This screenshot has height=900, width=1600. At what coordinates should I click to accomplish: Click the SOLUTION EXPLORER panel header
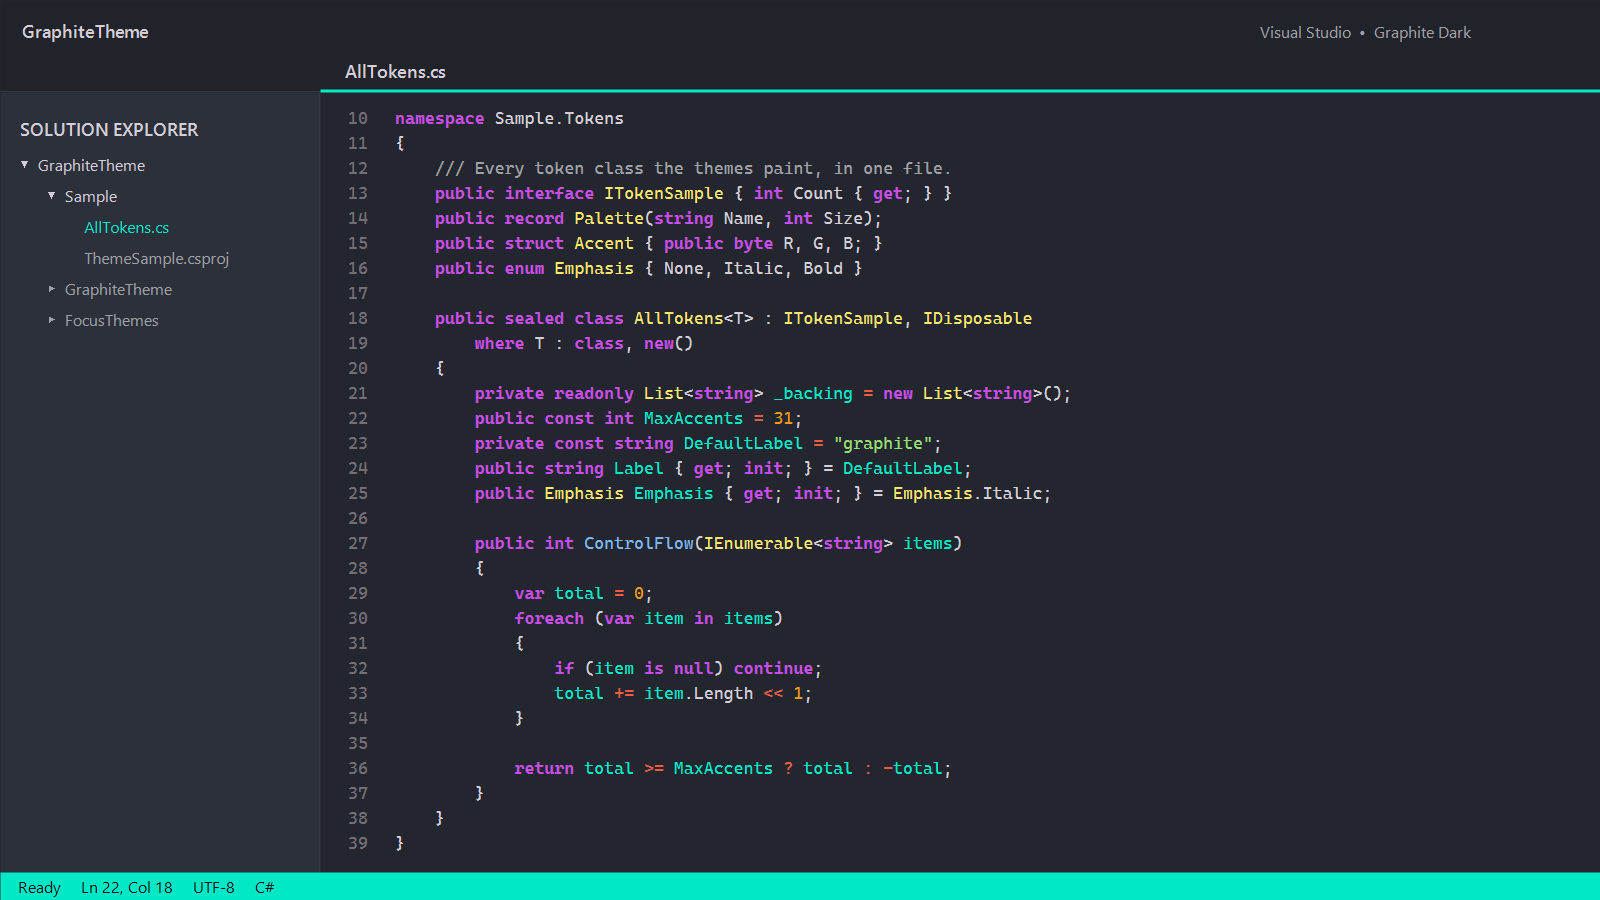click(109, 130)
